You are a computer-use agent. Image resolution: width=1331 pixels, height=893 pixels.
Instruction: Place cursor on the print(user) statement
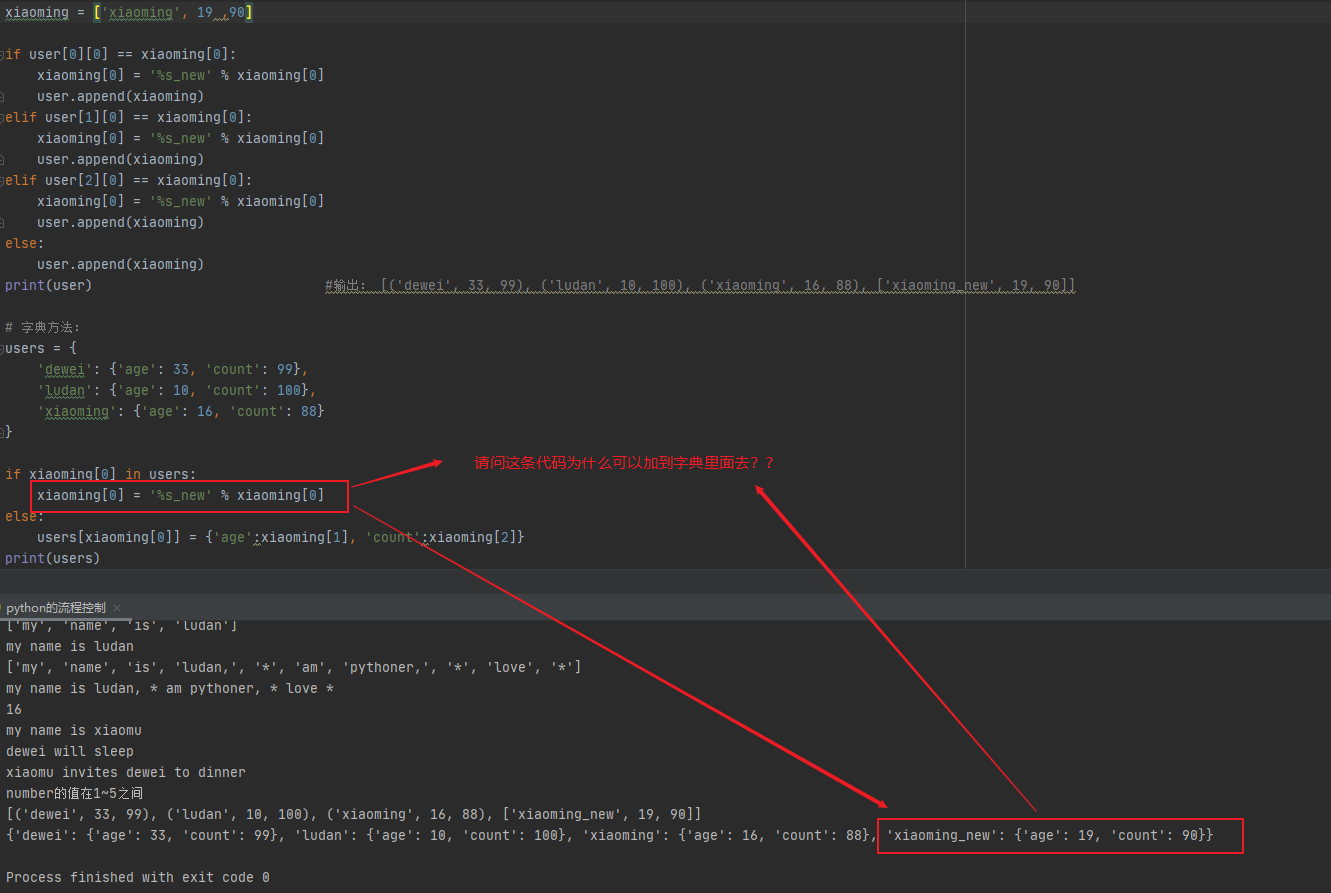point(48,285)
